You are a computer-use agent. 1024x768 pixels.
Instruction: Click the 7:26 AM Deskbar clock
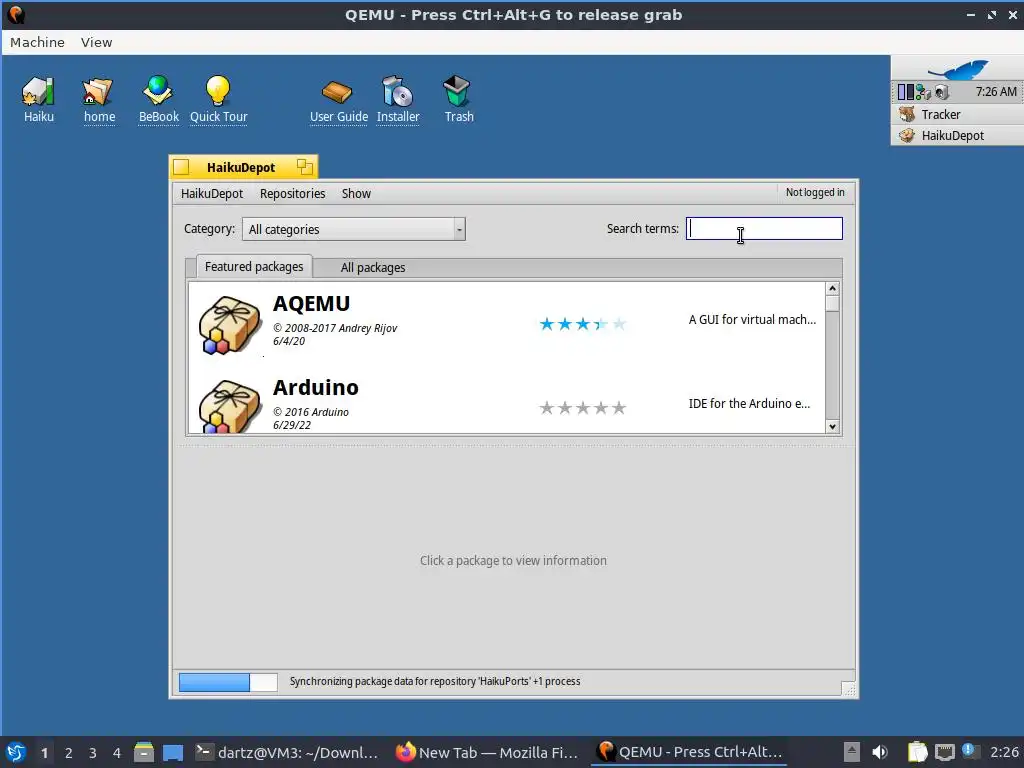pyautogui.click(x=996, y=92)
